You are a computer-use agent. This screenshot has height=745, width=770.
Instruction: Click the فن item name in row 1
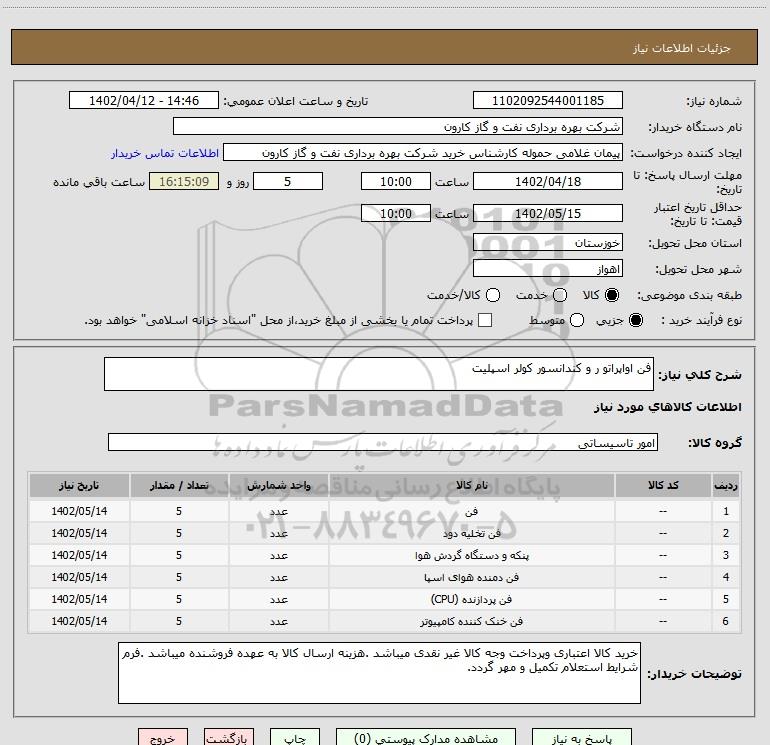[x=471, y=511]
